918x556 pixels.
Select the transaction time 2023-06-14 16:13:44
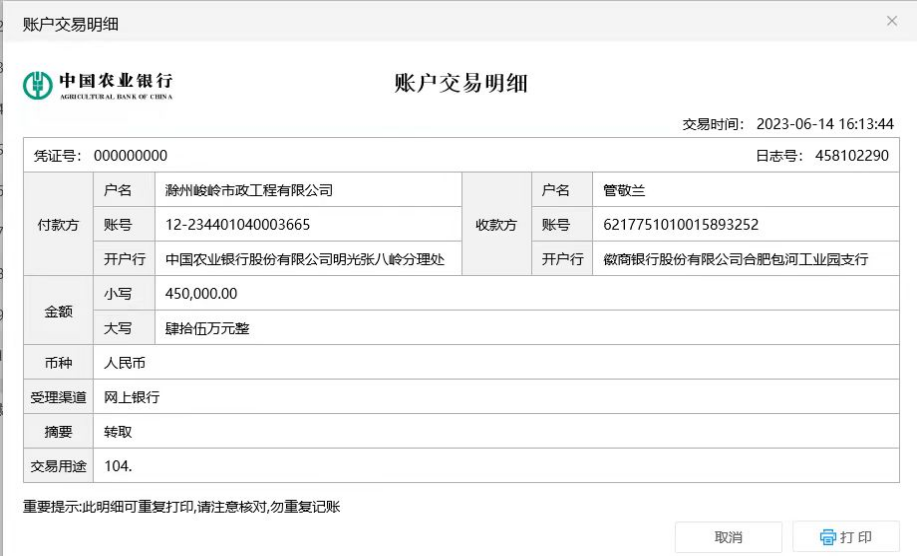pyautogui.click(x=824, y=124)
